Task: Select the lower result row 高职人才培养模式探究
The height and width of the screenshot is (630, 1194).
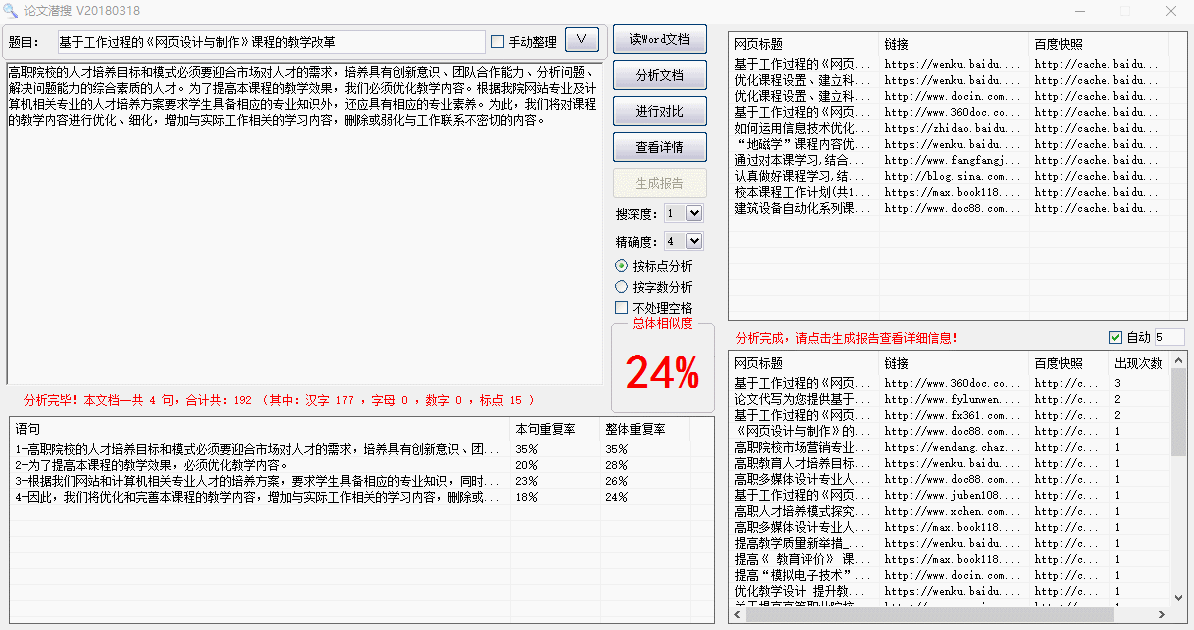Action: (x=950, y=510)
